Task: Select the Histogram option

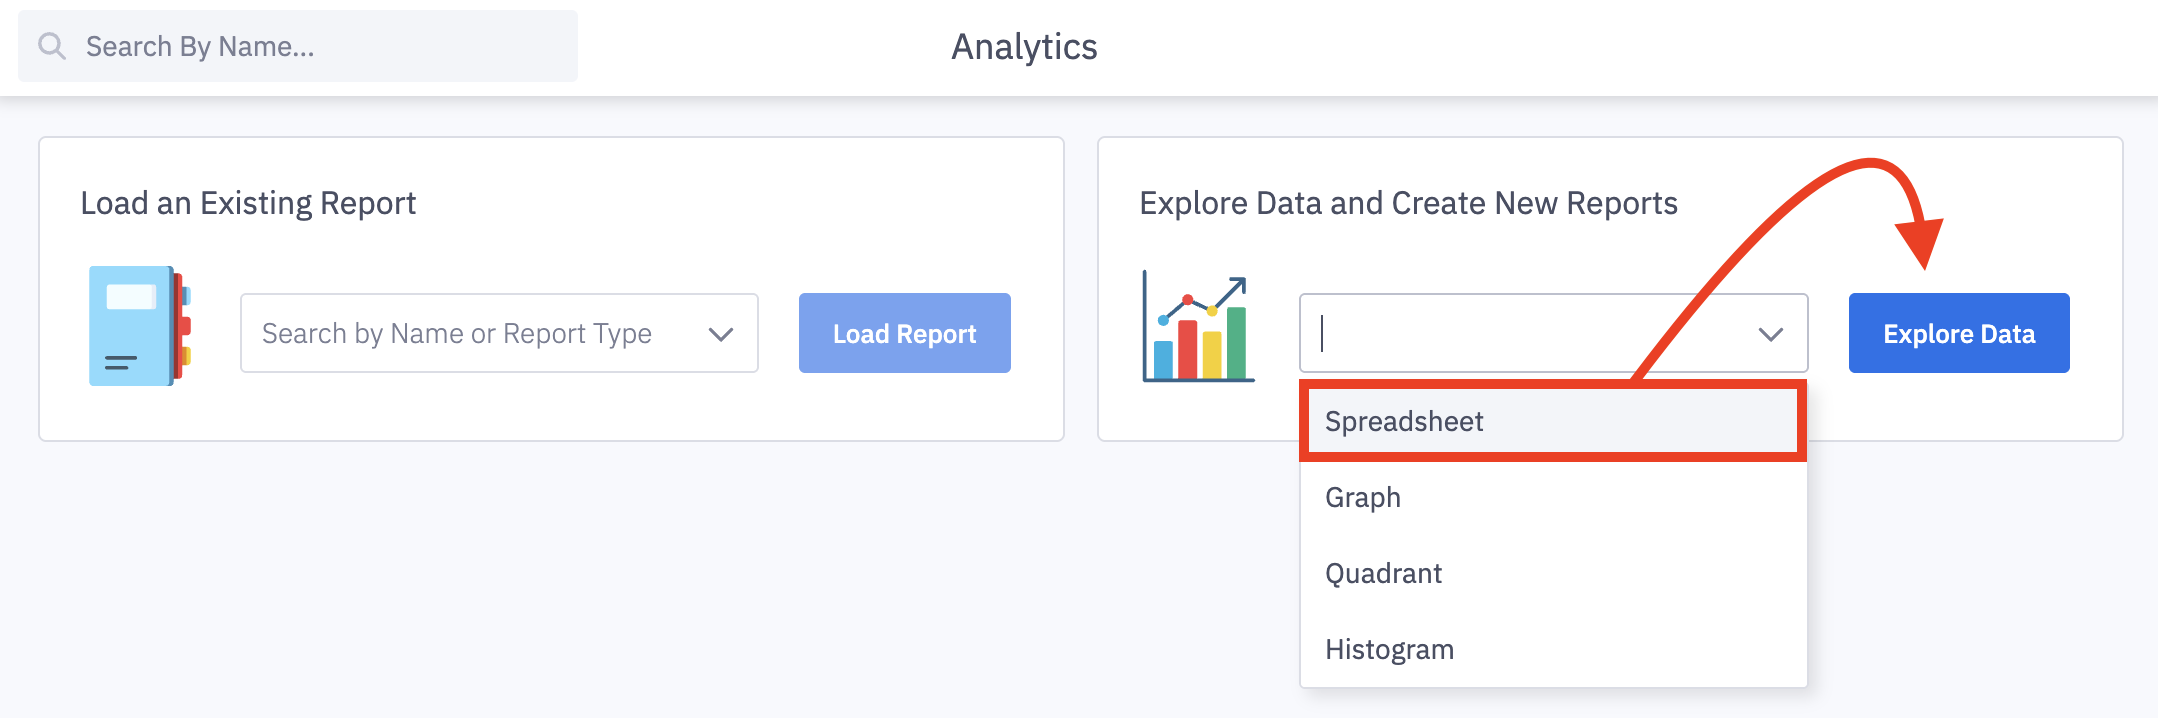Action: tap(1389, 649)
